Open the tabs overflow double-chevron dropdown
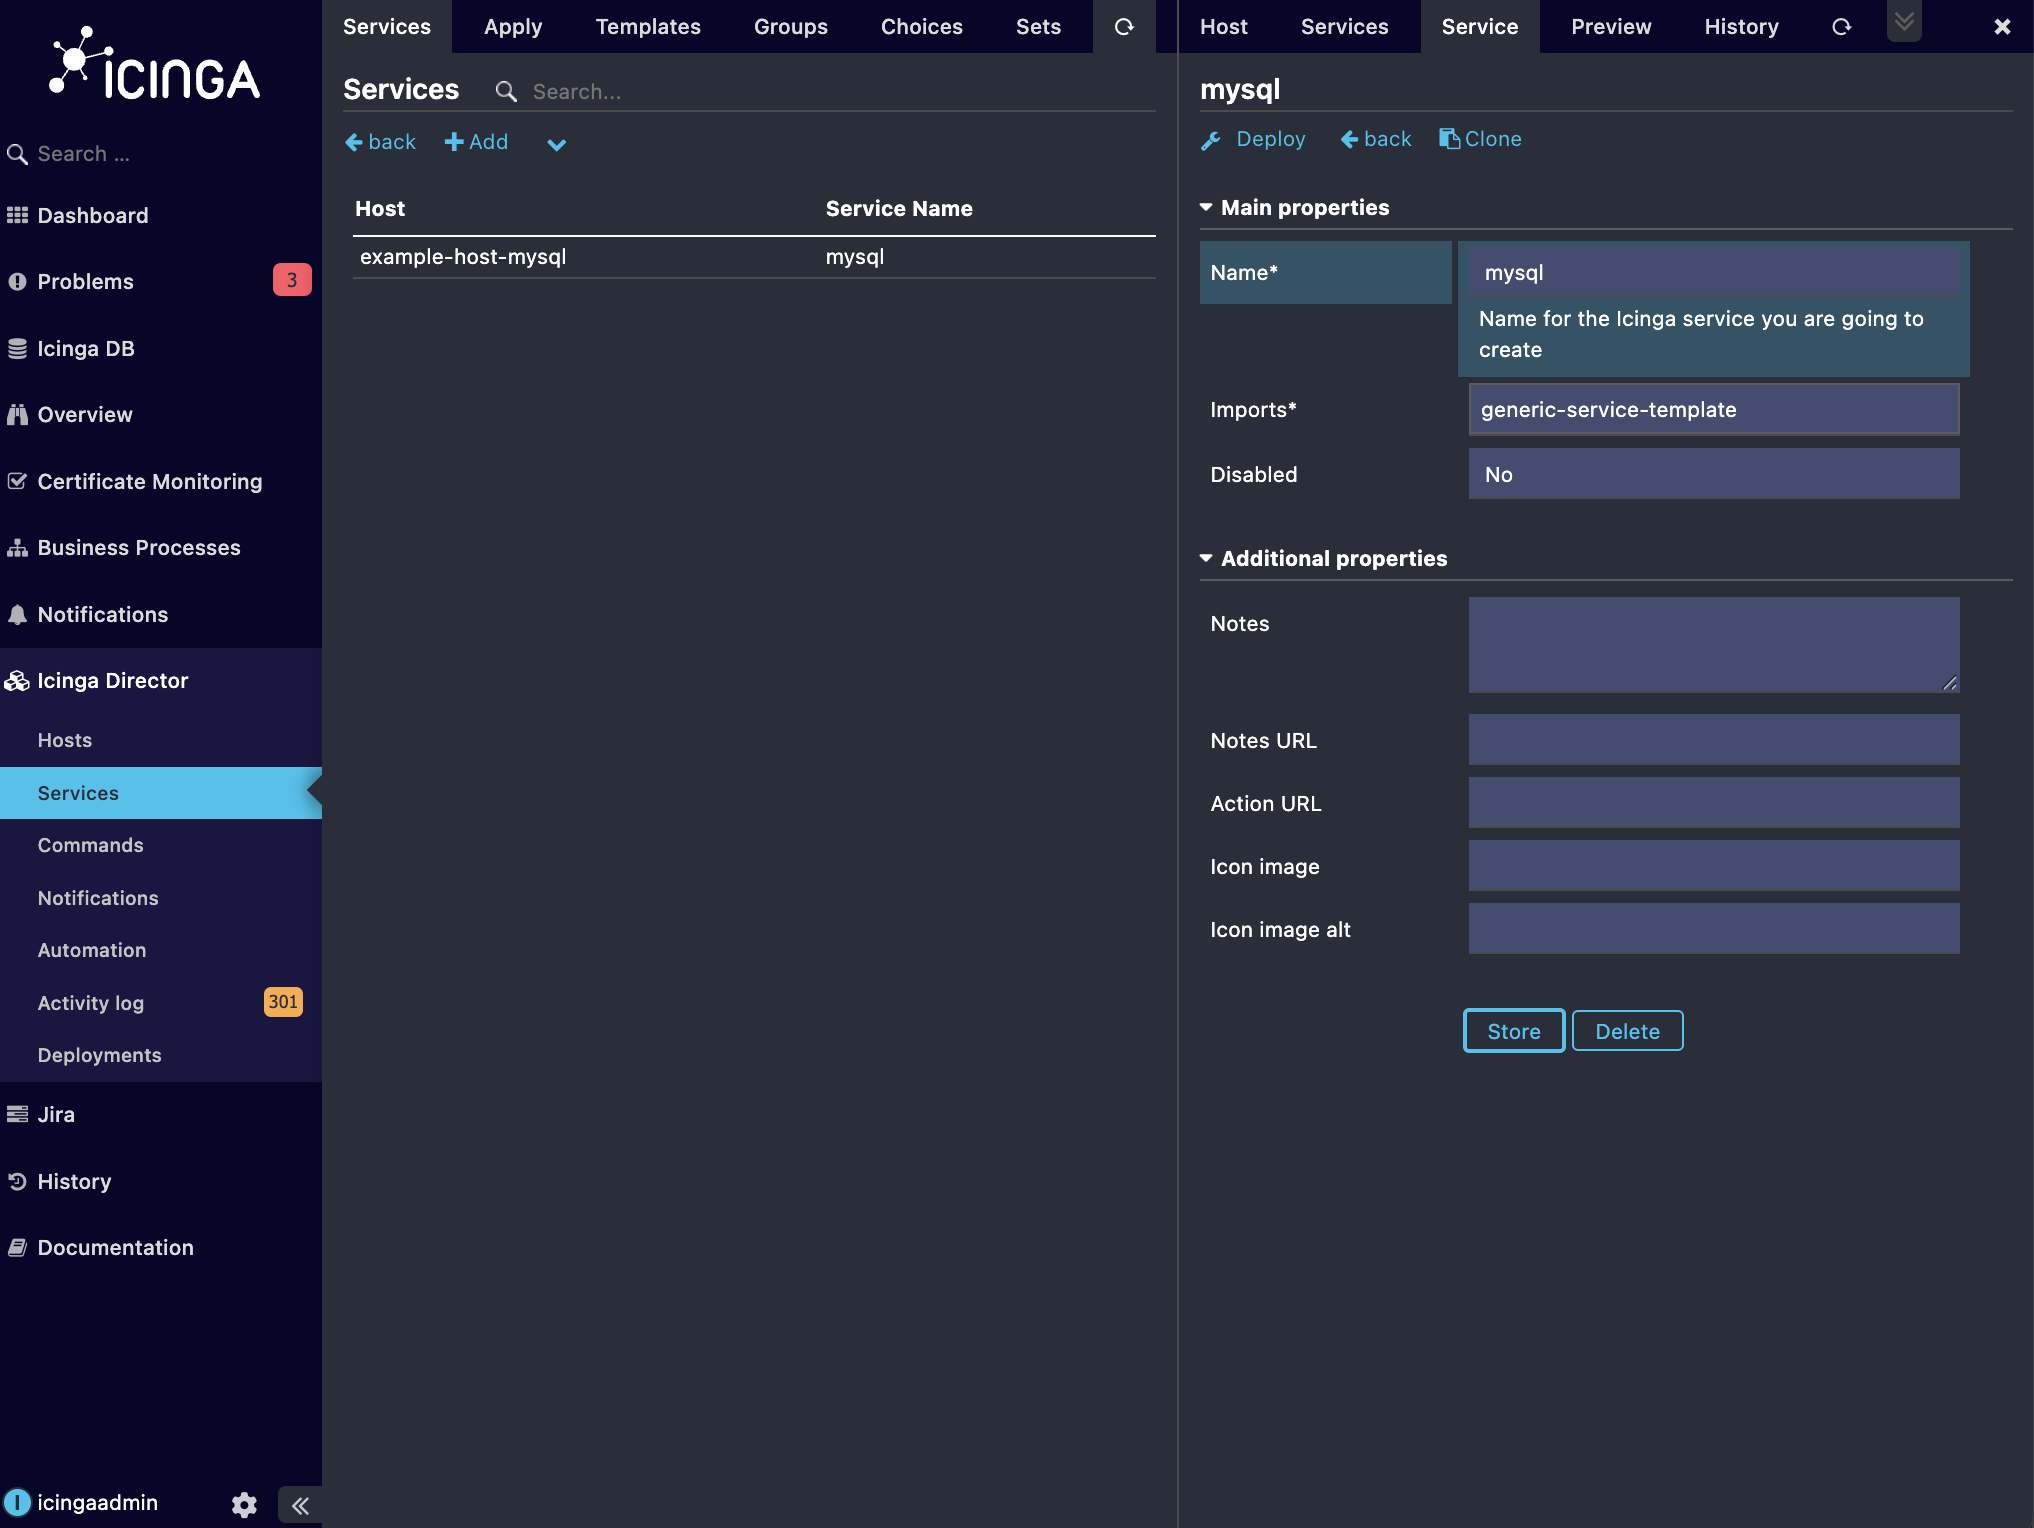This screenshot has height=1528, width=2034. (1904, 21)
